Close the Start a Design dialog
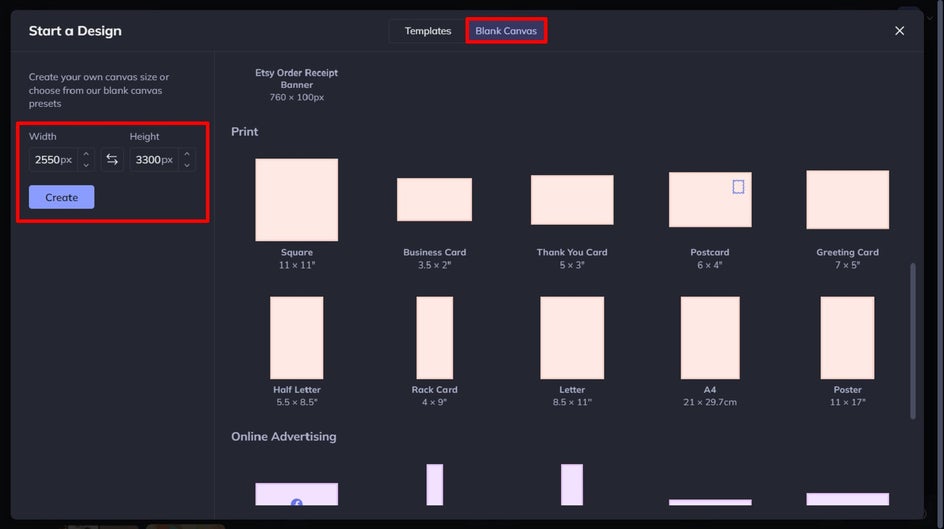 [x=899, y=31]
